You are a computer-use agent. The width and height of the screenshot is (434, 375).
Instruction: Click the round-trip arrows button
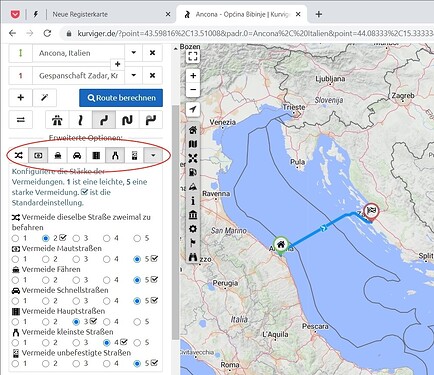click(21, 120)
